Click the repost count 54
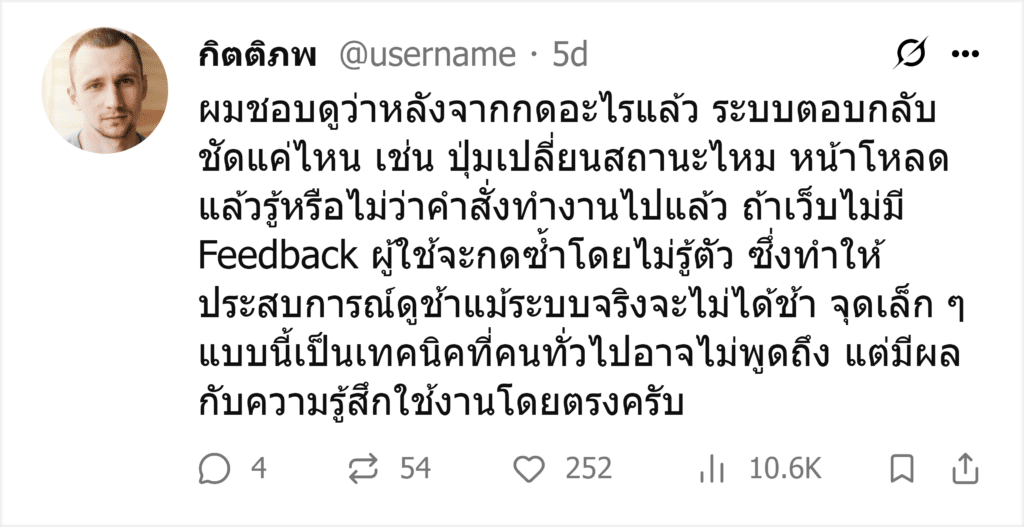 pyautogui.click(x=415, y=469)
